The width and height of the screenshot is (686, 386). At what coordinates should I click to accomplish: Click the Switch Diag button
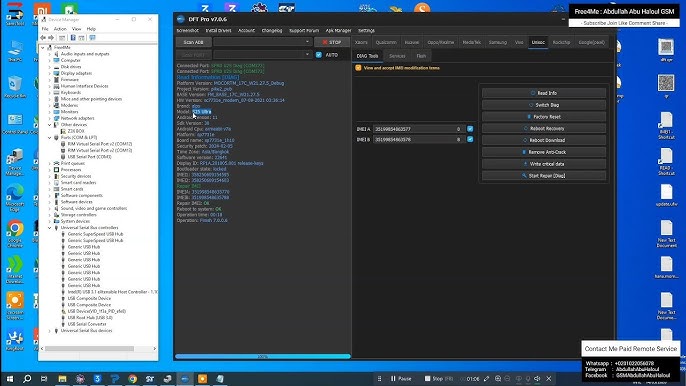point(544,105)
